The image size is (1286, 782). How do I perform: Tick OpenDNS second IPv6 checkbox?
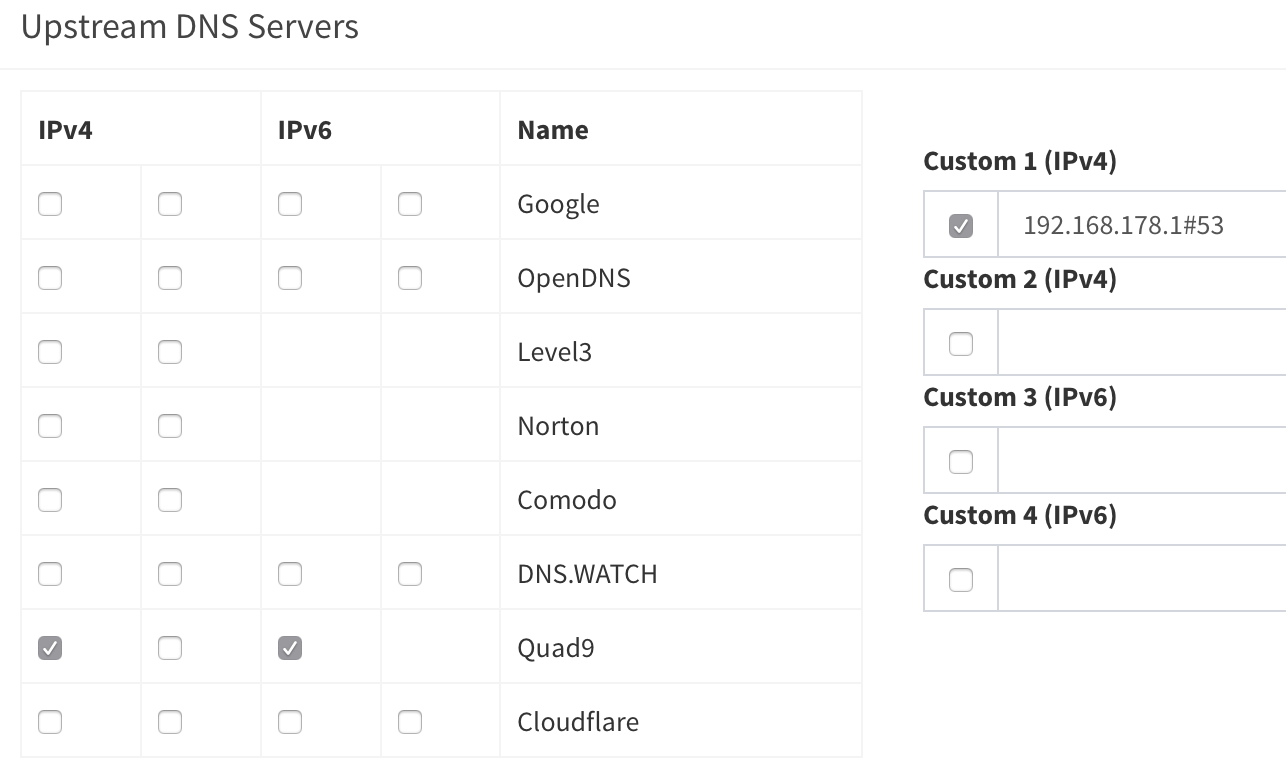[410, 278]
